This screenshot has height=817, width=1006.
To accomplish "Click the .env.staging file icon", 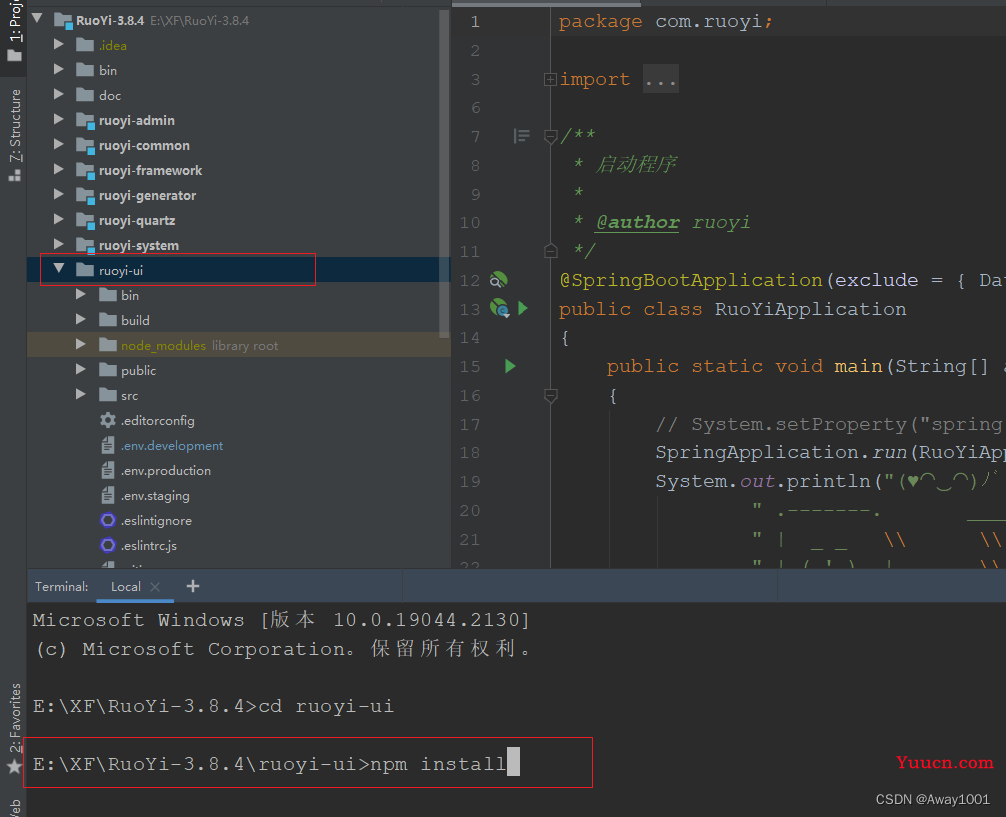I will [108, 495].
